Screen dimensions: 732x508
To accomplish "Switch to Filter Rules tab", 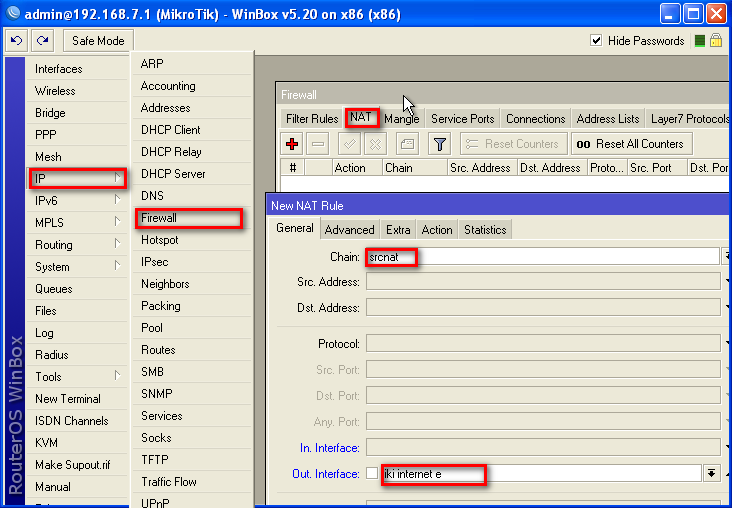I will [x=312, y=119].
